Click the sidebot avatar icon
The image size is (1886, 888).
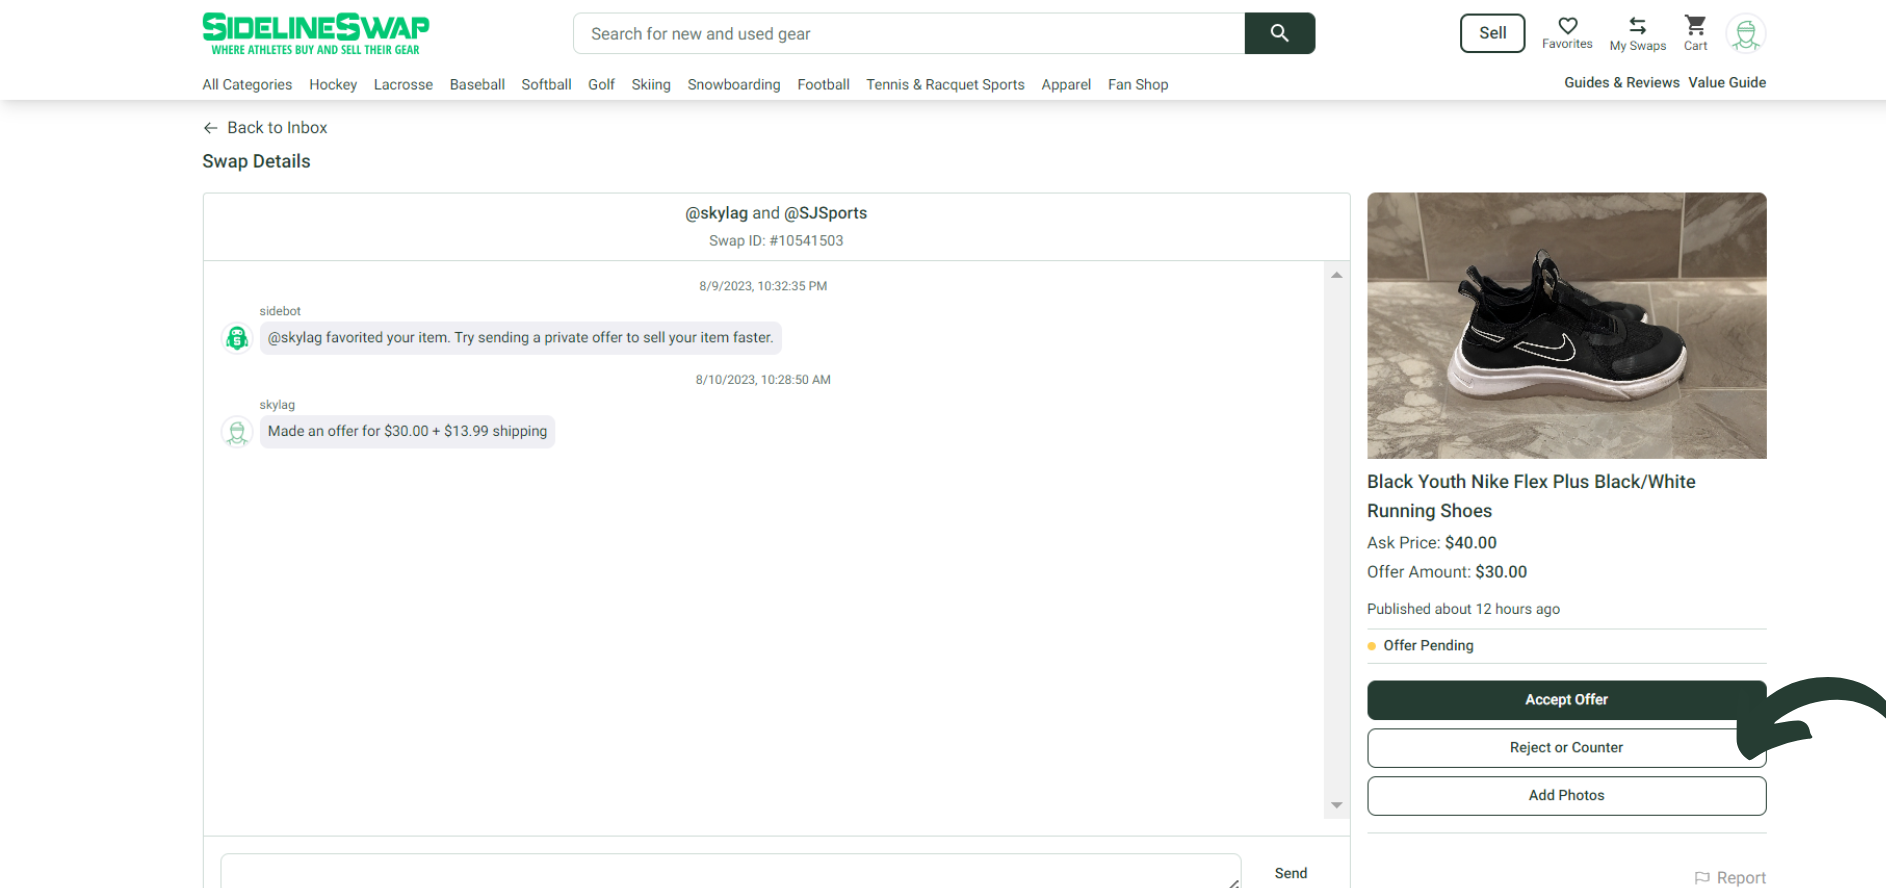coord(237,338)
